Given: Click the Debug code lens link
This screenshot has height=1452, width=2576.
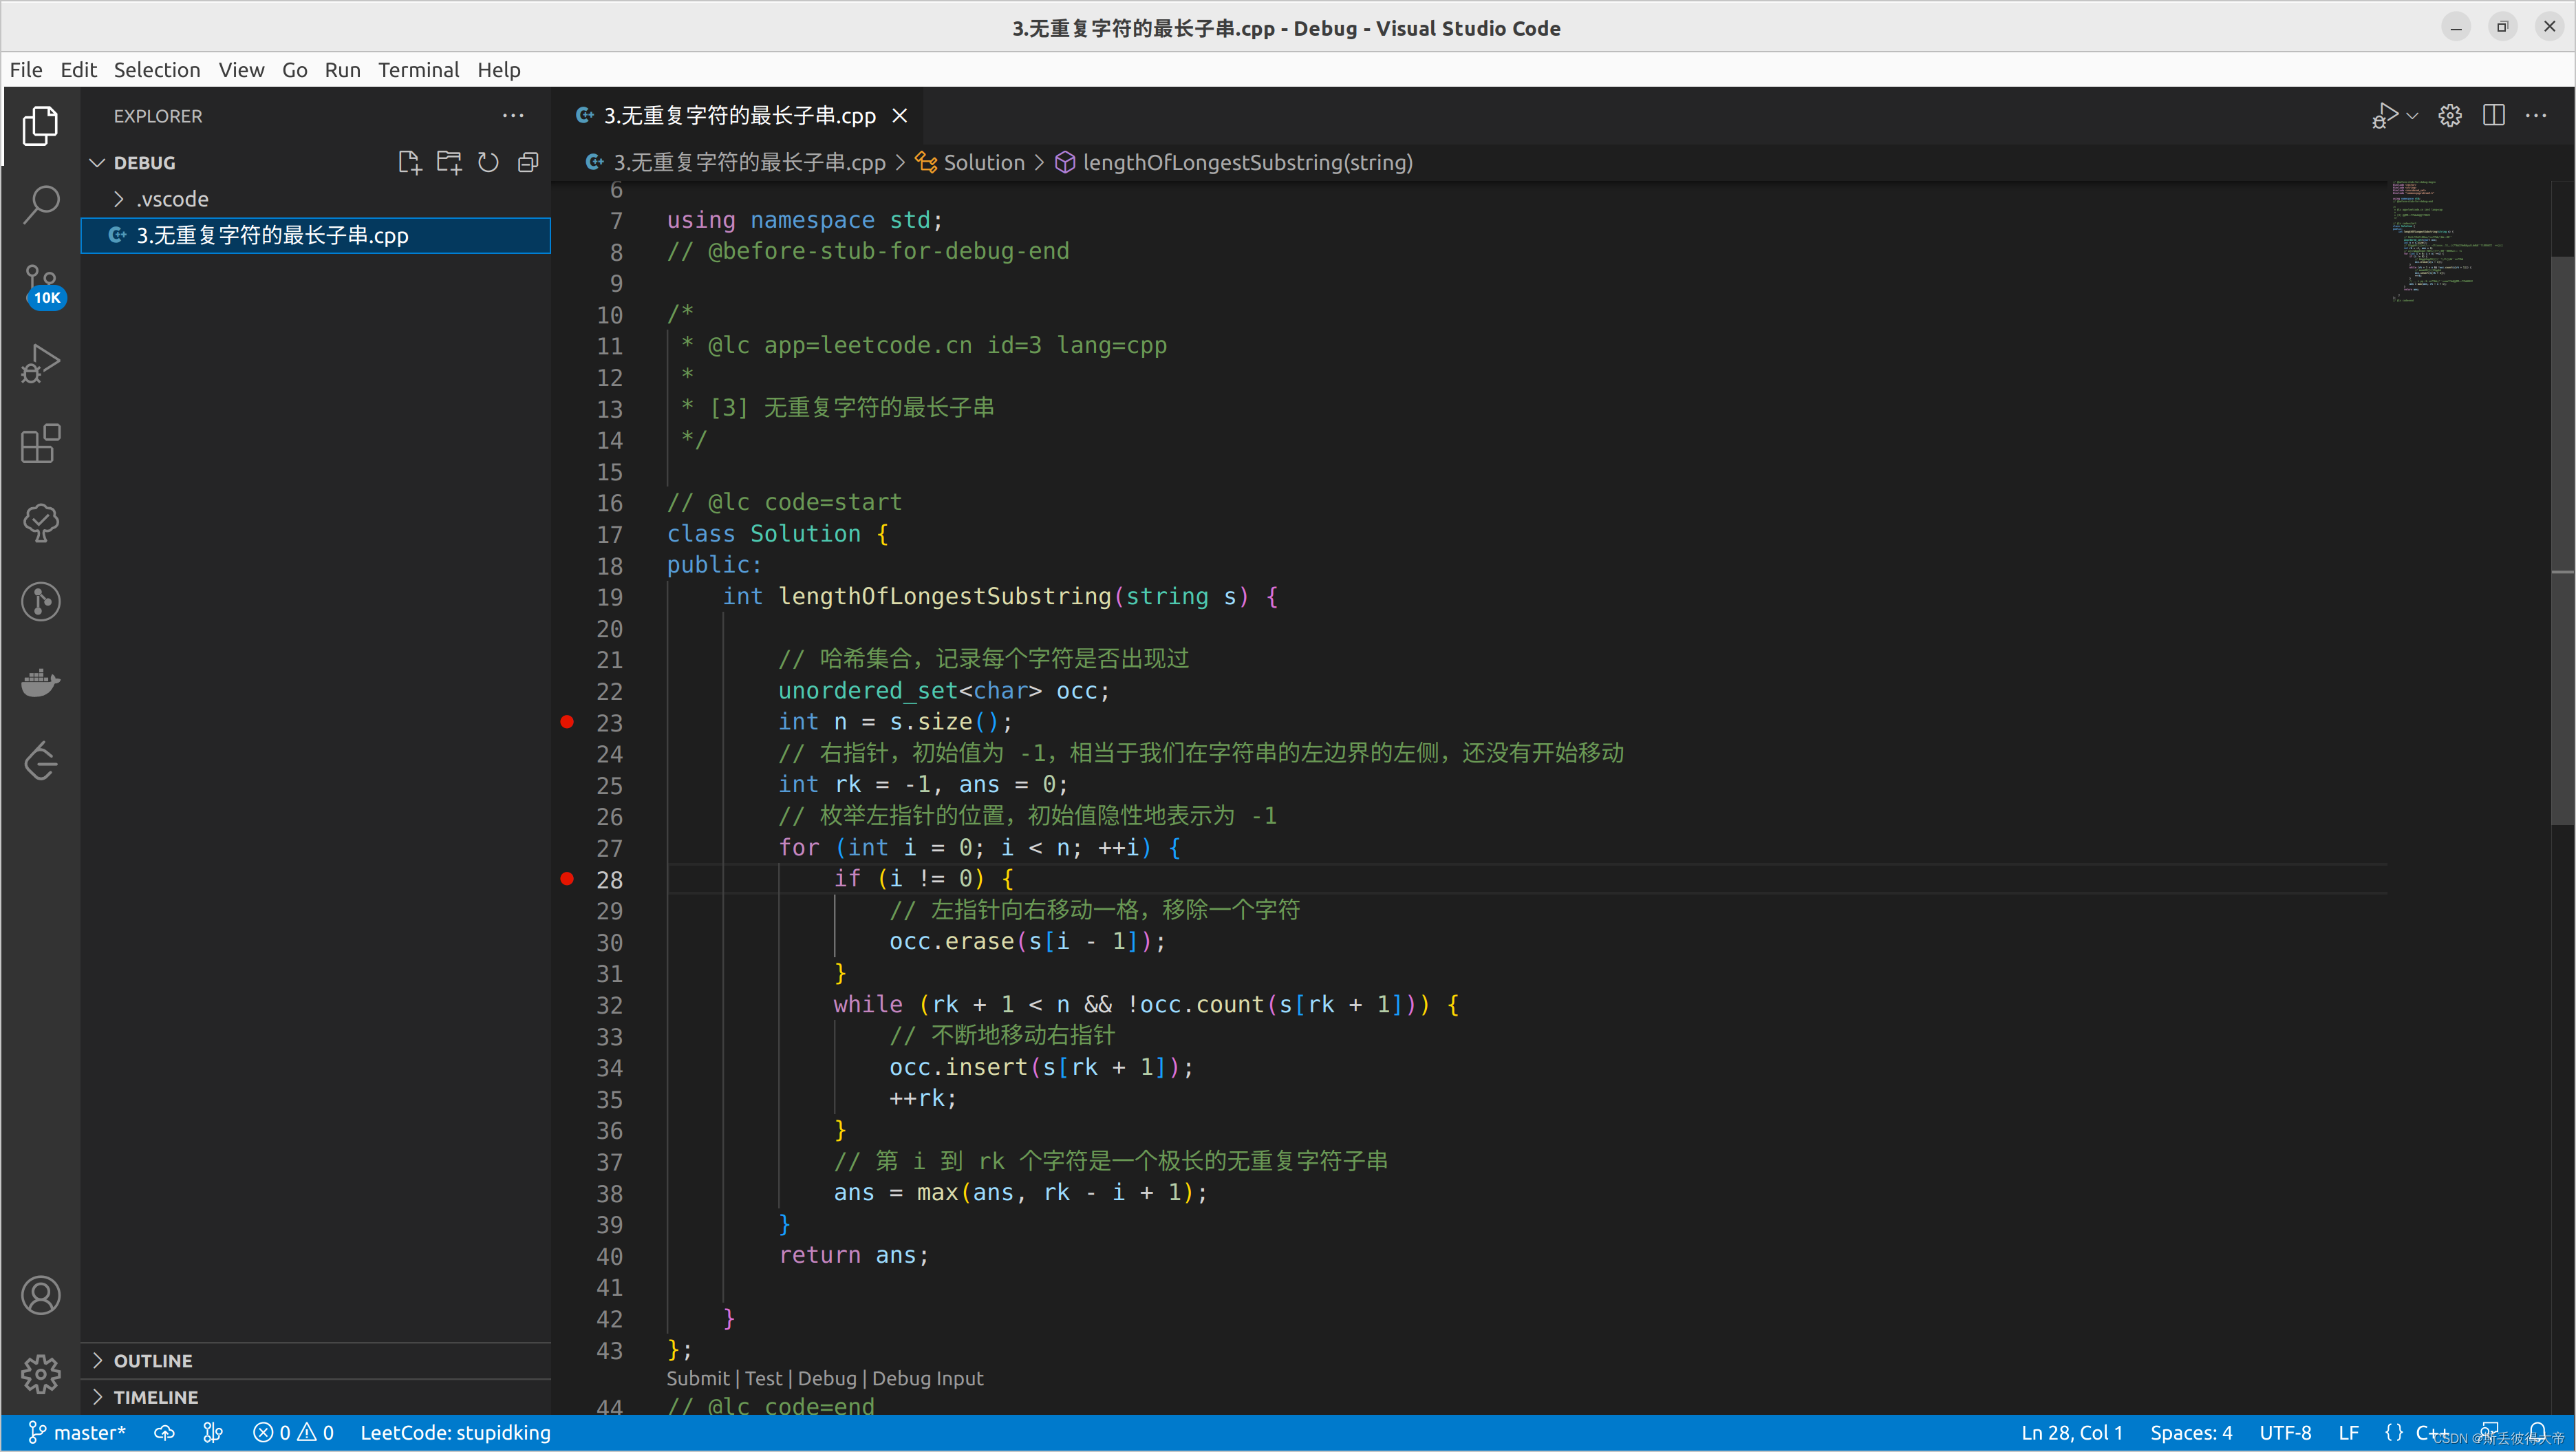Looking at the screenshot, I should point(827,1379).
